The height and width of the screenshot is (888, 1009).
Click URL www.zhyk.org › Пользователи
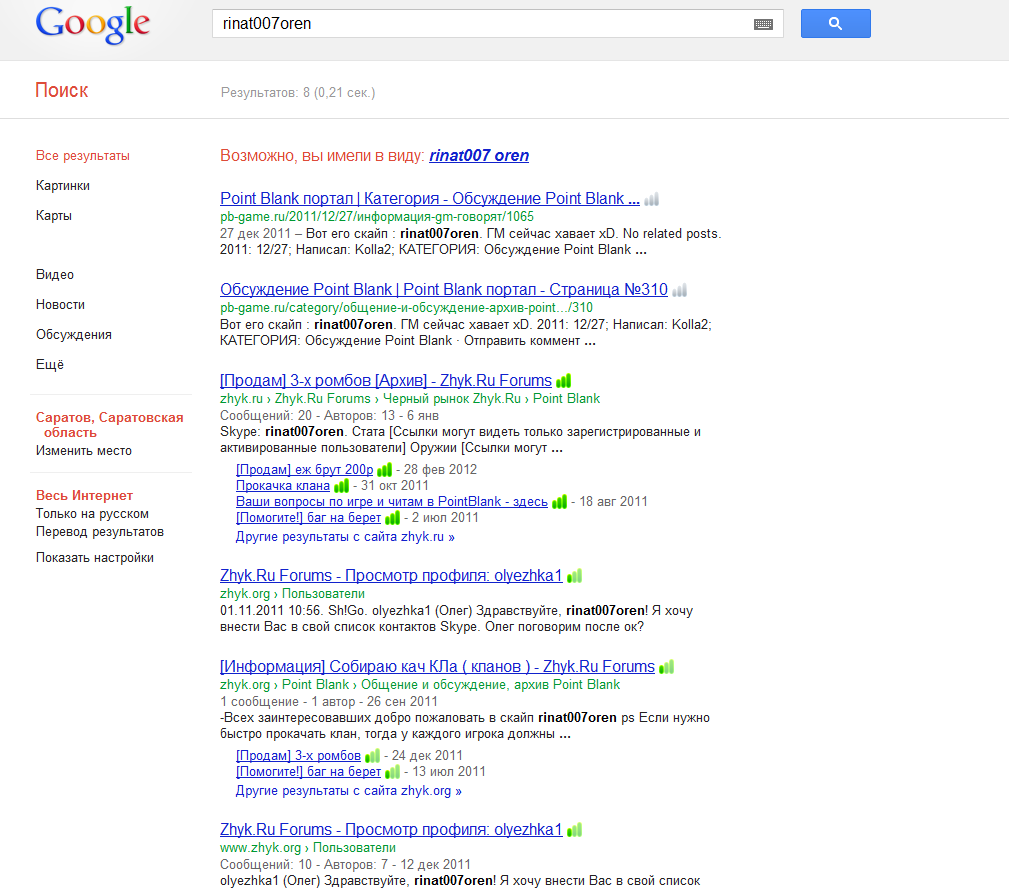point(308,848)
